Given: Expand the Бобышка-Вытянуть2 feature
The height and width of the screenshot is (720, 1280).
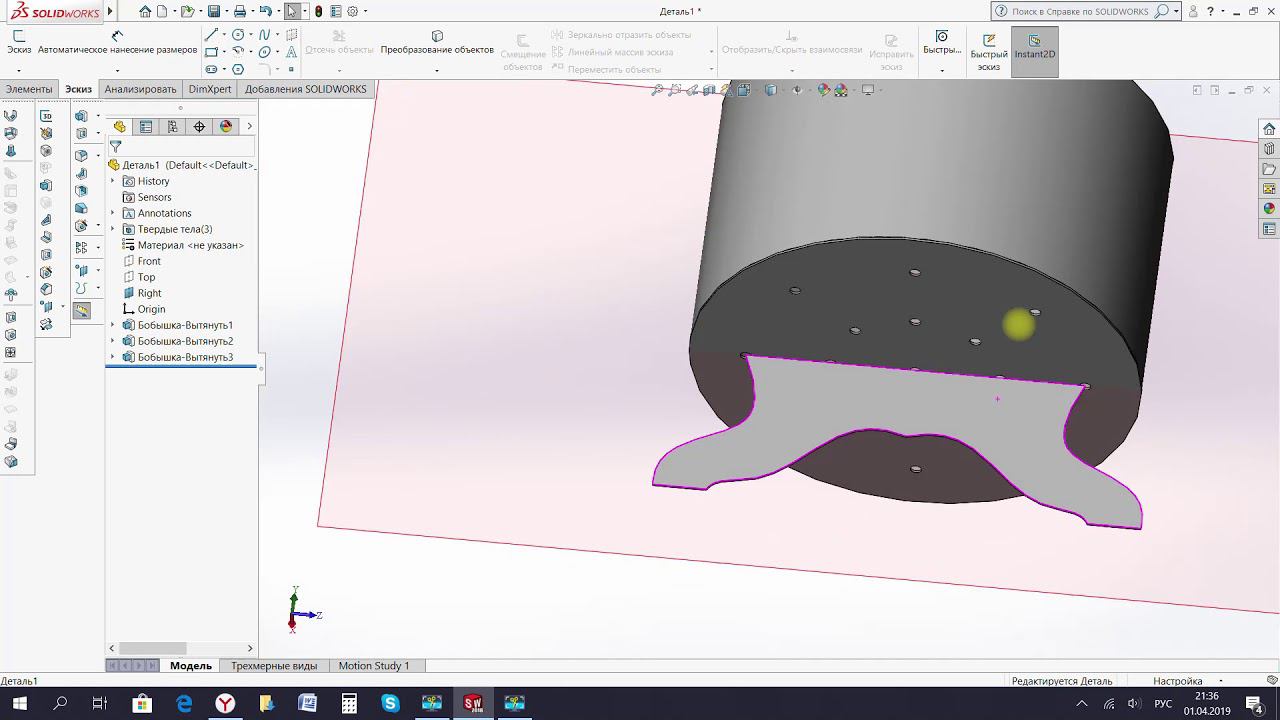Looking at the screenshot, I should tap(113, 341).
